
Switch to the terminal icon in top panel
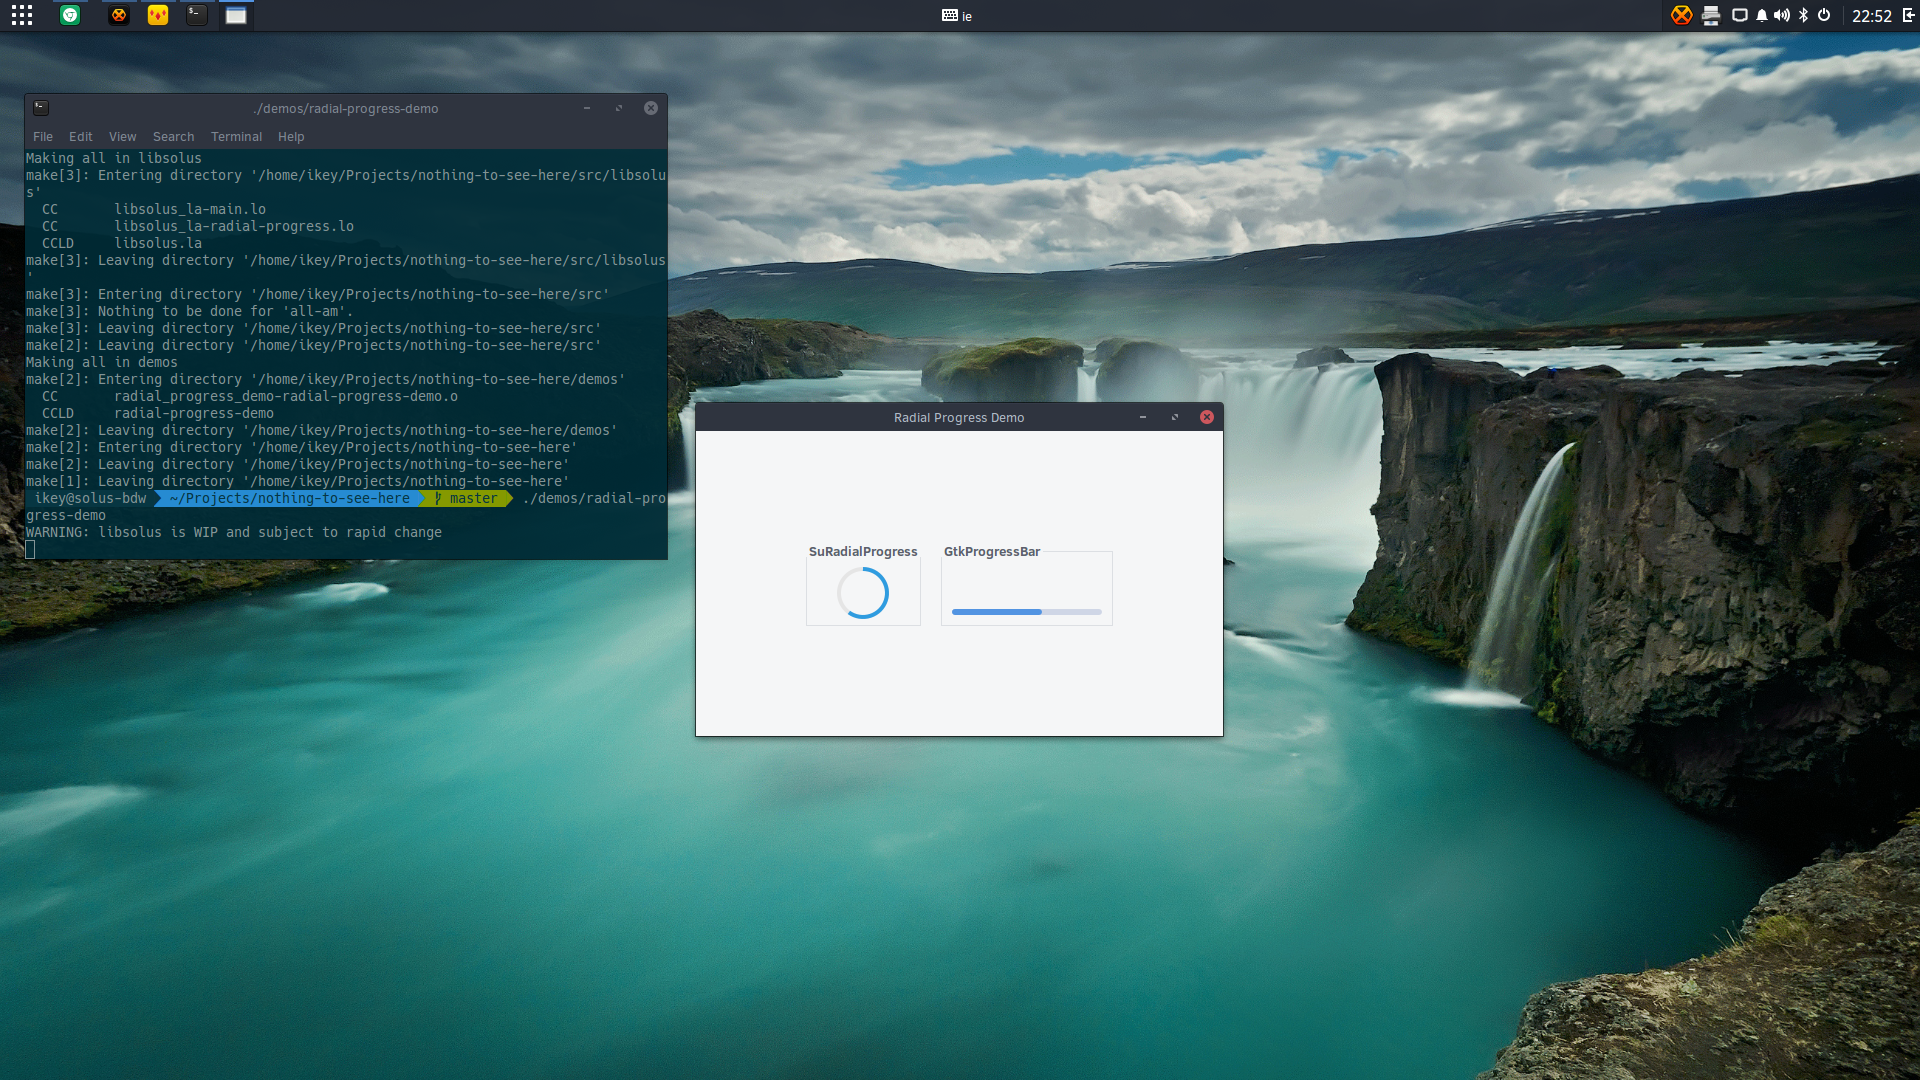click(x=197, y=15)
